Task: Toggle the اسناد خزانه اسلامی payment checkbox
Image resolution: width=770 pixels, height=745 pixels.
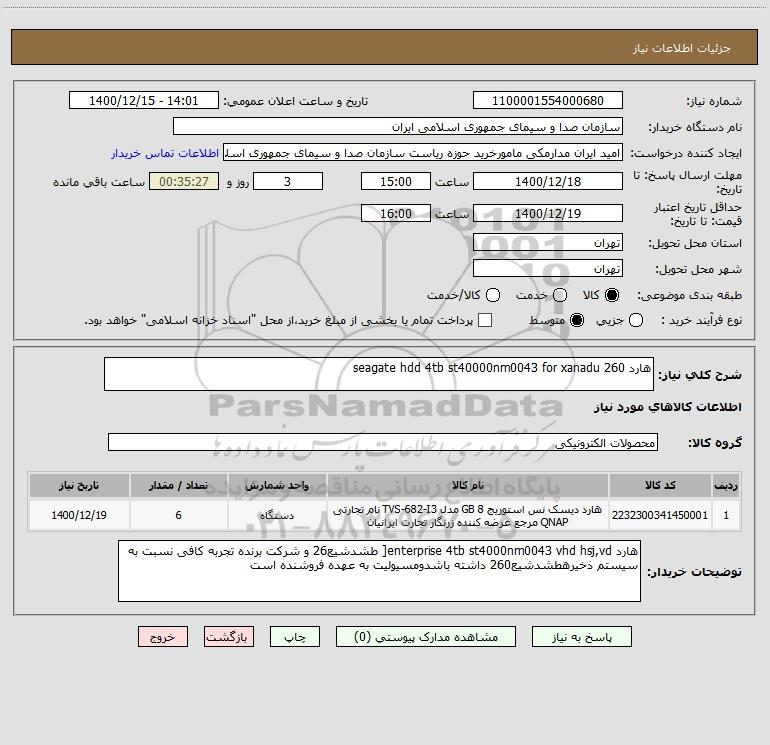Action: pyautogui.click(x=485, y=320)
